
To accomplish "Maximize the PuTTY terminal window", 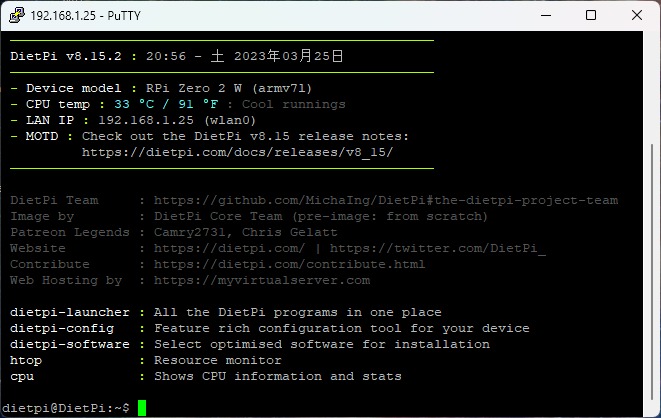I will pos(591,15).
